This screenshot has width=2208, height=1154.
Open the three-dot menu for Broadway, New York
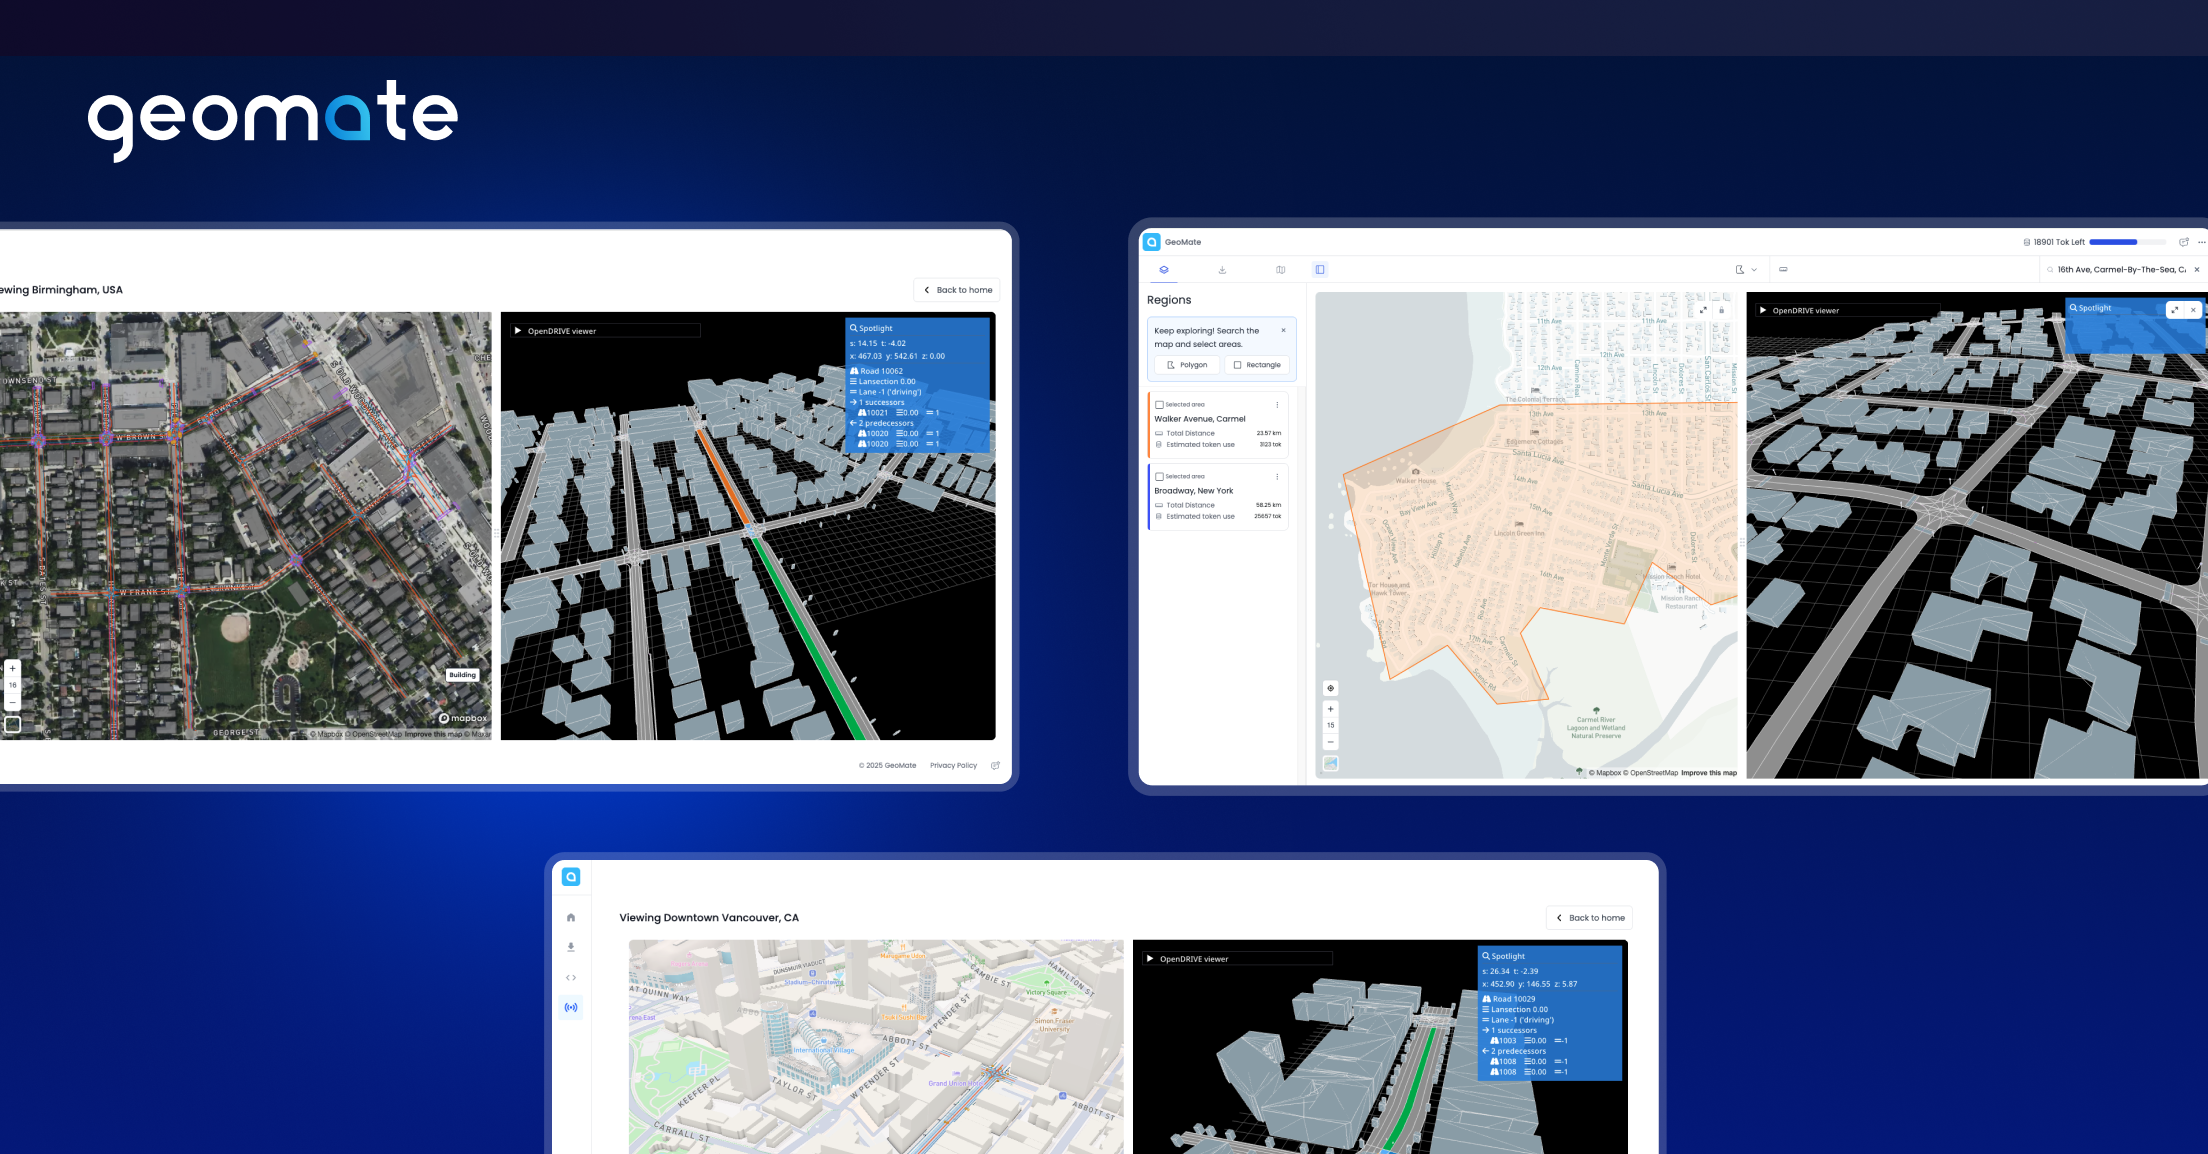coord(1277,477)
